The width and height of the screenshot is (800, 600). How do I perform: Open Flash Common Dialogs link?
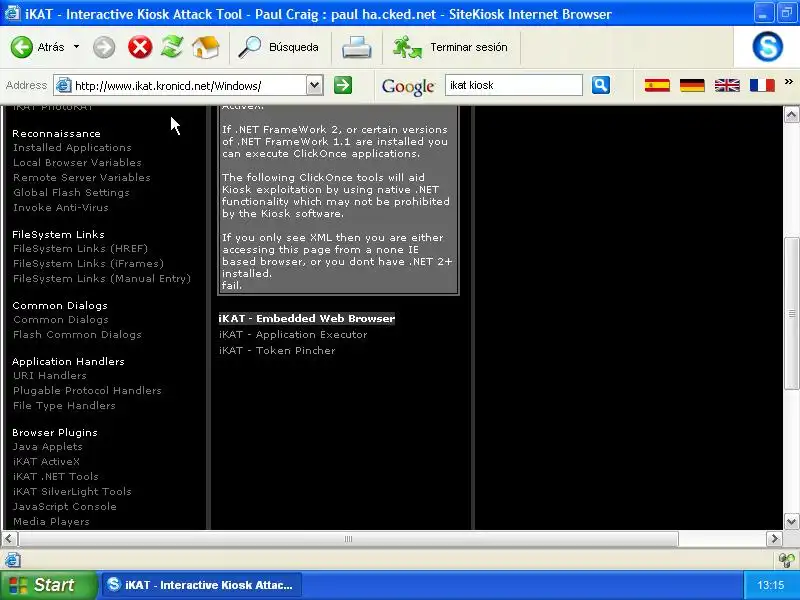pyautogui.click(x=78, y=335)
